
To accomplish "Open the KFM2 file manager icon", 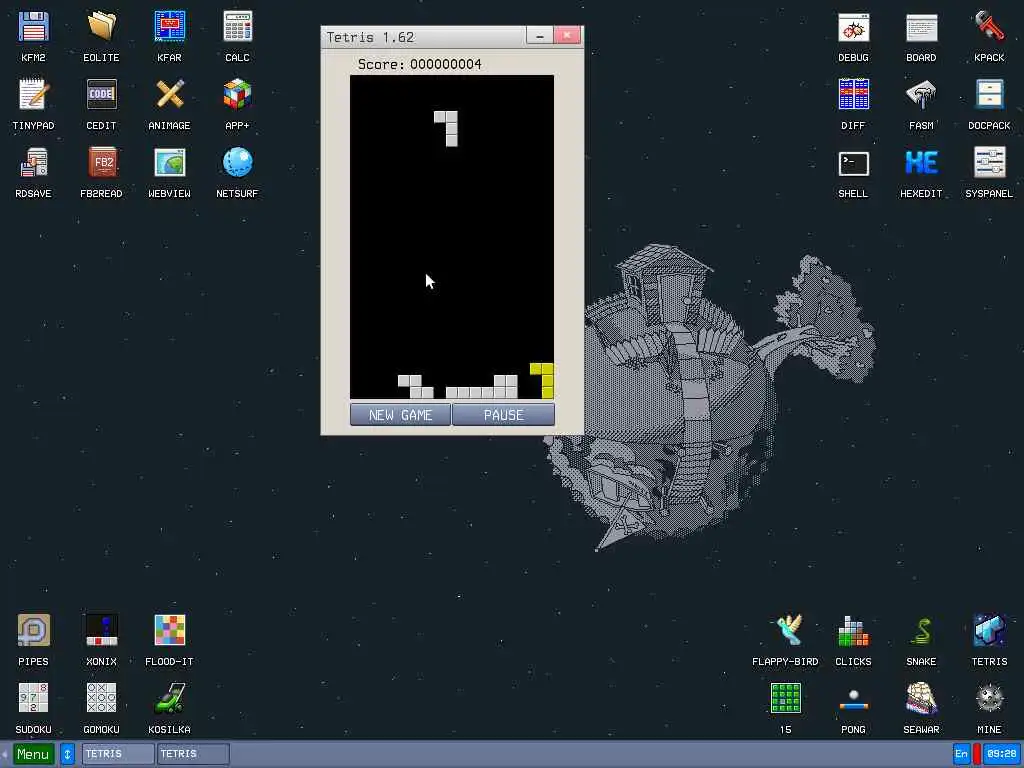I will click(x=33, y=27).
